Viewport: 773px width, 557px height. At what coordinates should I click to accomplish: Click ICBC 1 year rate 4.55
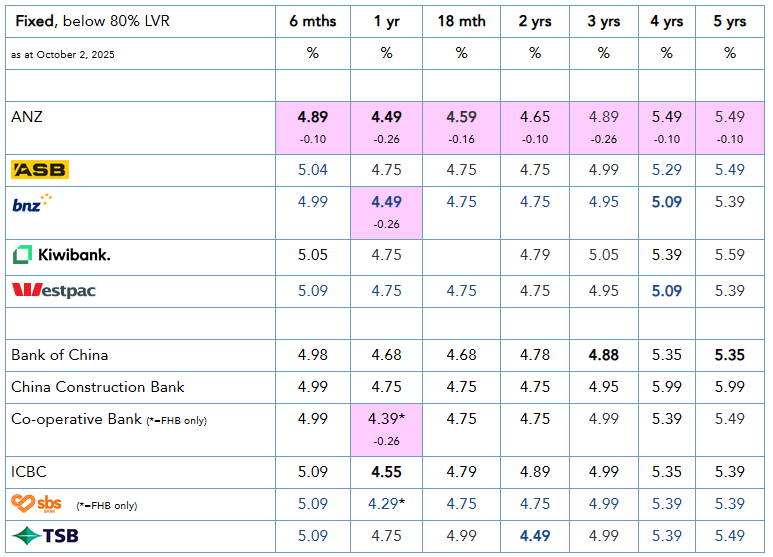tap(386, 472)
